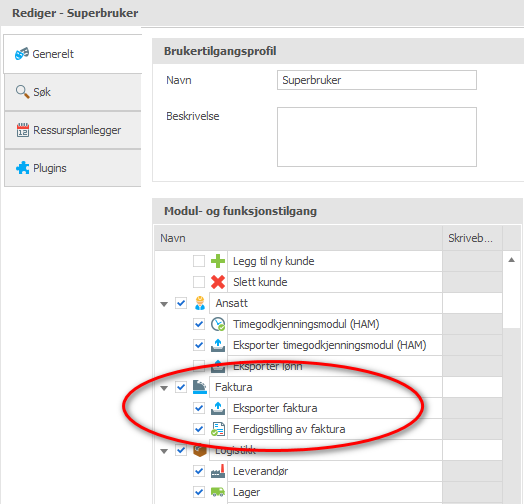This screenshot has height=504, width=524.
Task: Click the document icon for Ferdigstilling av faktura
Action: pos(218,429)
